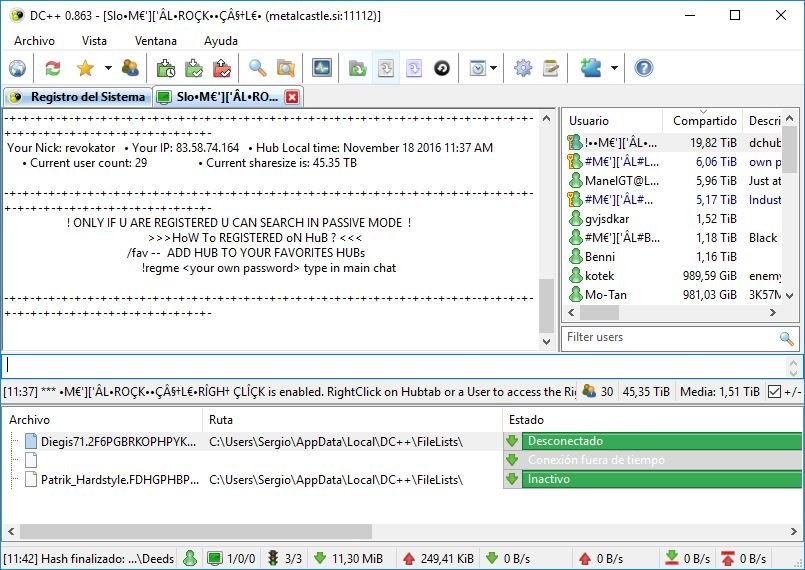Click the Recent file lists icon
The width and height of the screenshot is (805, 570).
[386, 68]
